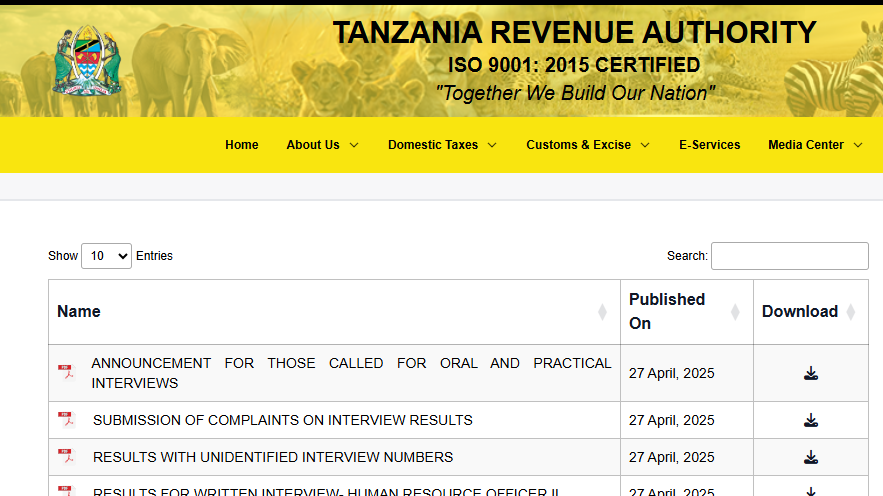
Task: Expand the Domestic Taxes menu
Action: point(442,145)
